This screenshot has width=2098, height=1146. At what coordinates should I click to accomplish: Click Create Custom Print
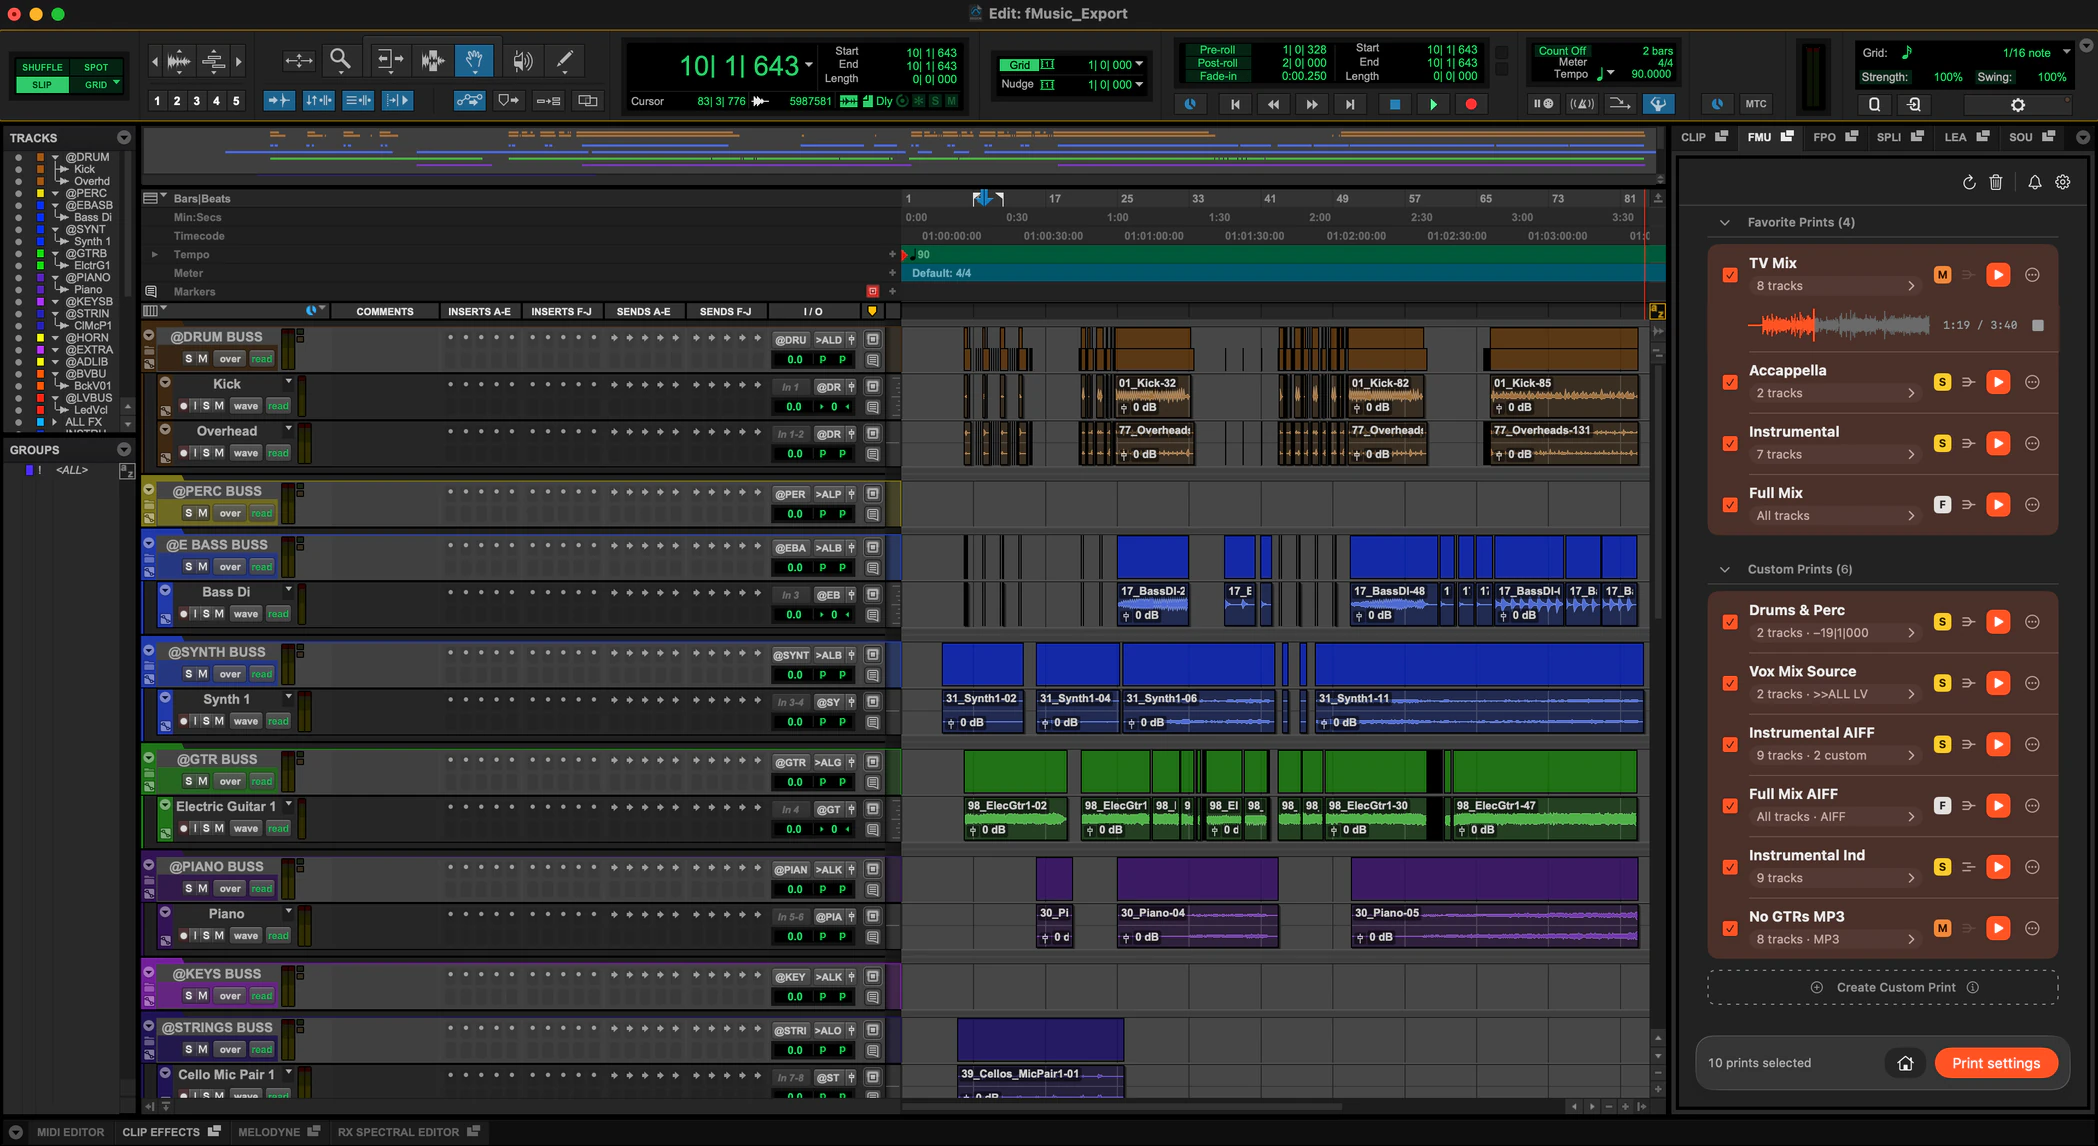point(1882,987)
